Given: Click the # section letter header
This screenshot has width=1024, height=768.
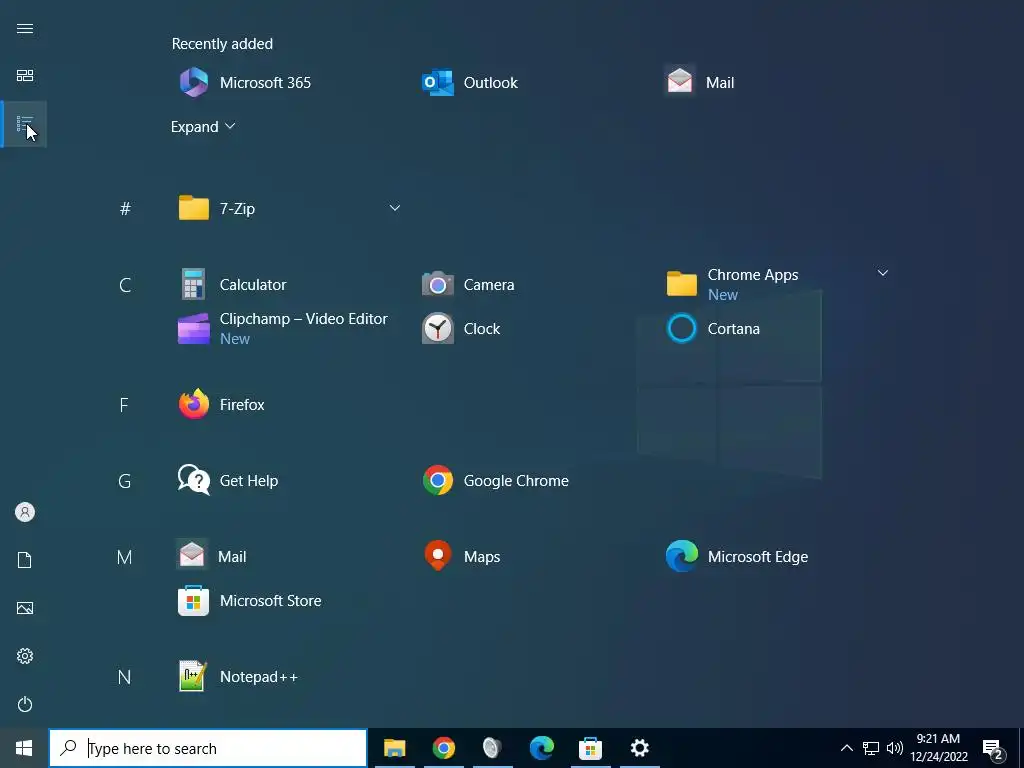Looking at the screenshot, I should point(125,208).
